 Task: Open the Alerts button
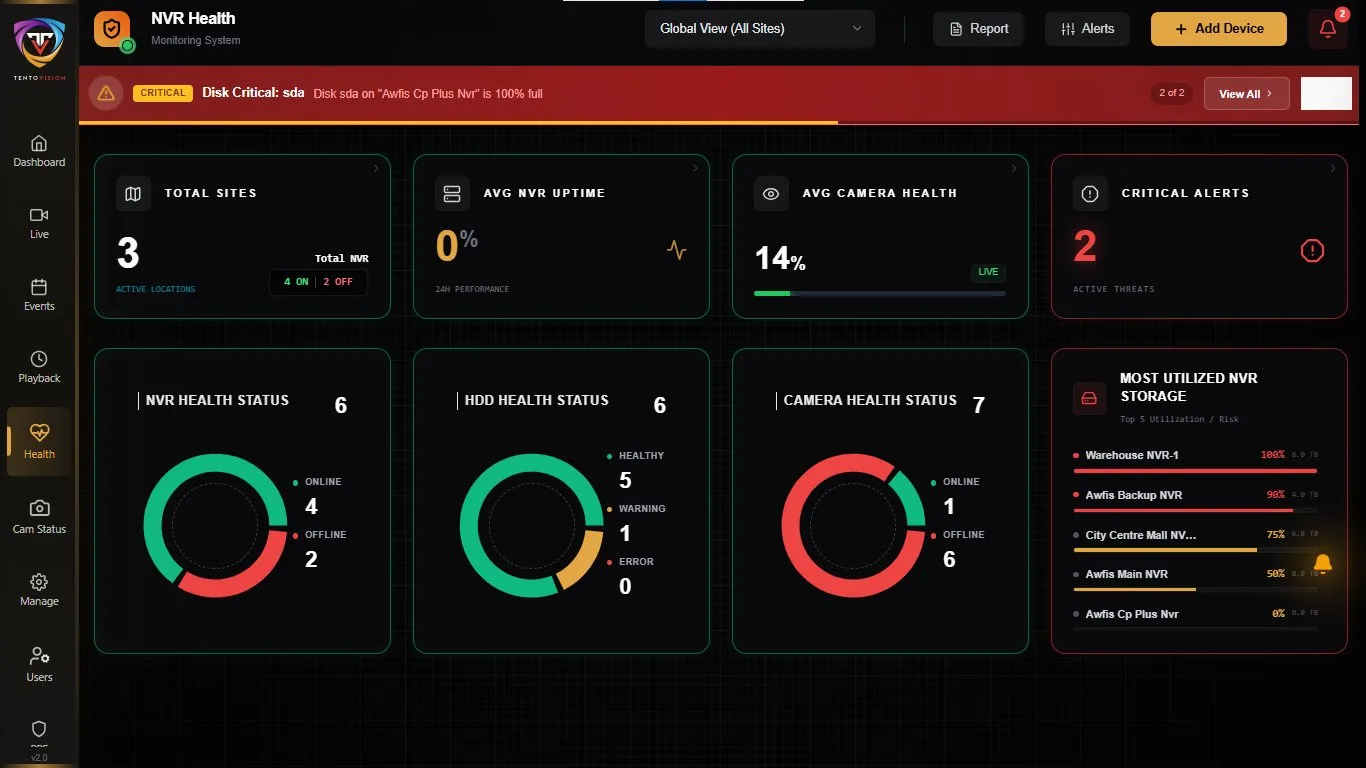coord(1087,29)
